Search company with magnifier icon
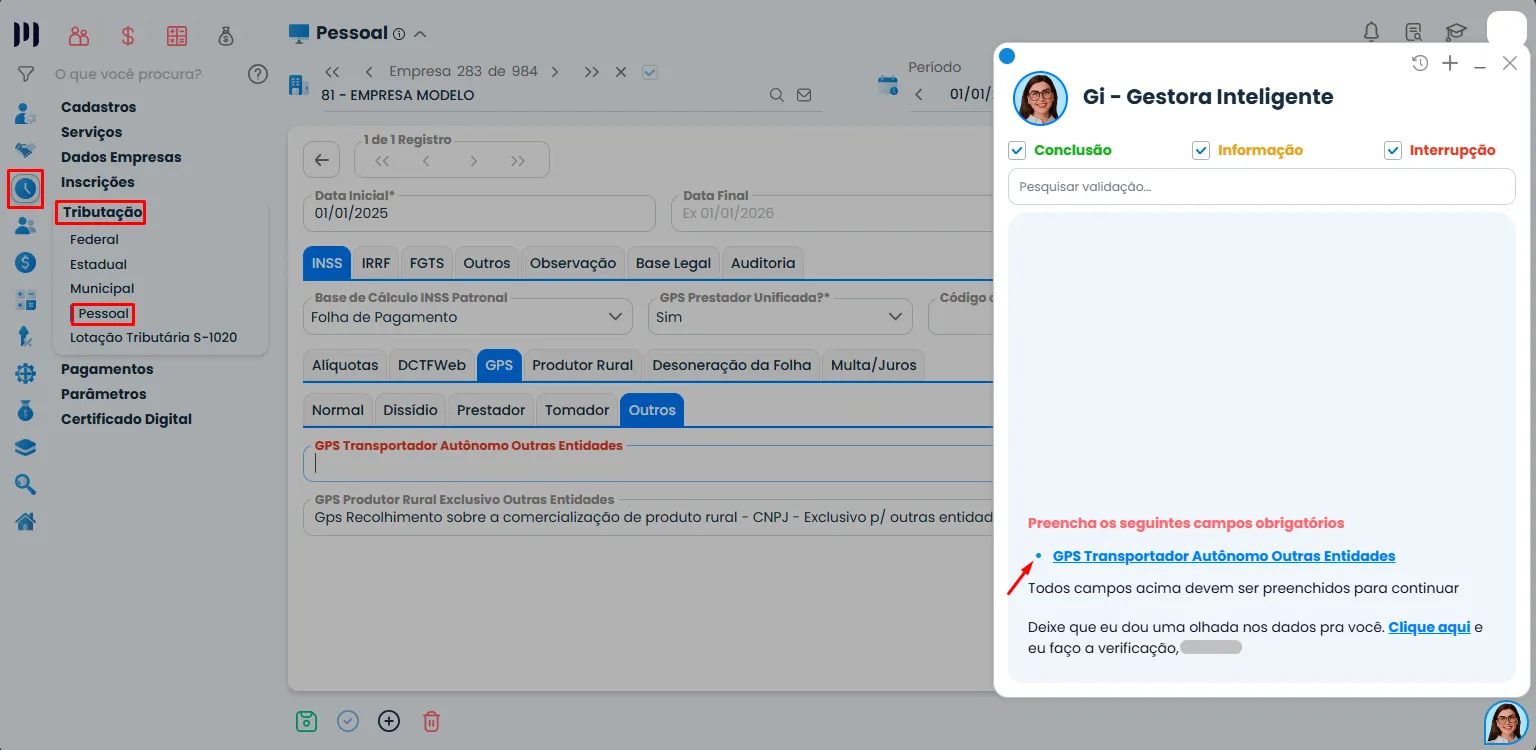The width and height of the screenshot is (1536, 750). pos(776,96)
